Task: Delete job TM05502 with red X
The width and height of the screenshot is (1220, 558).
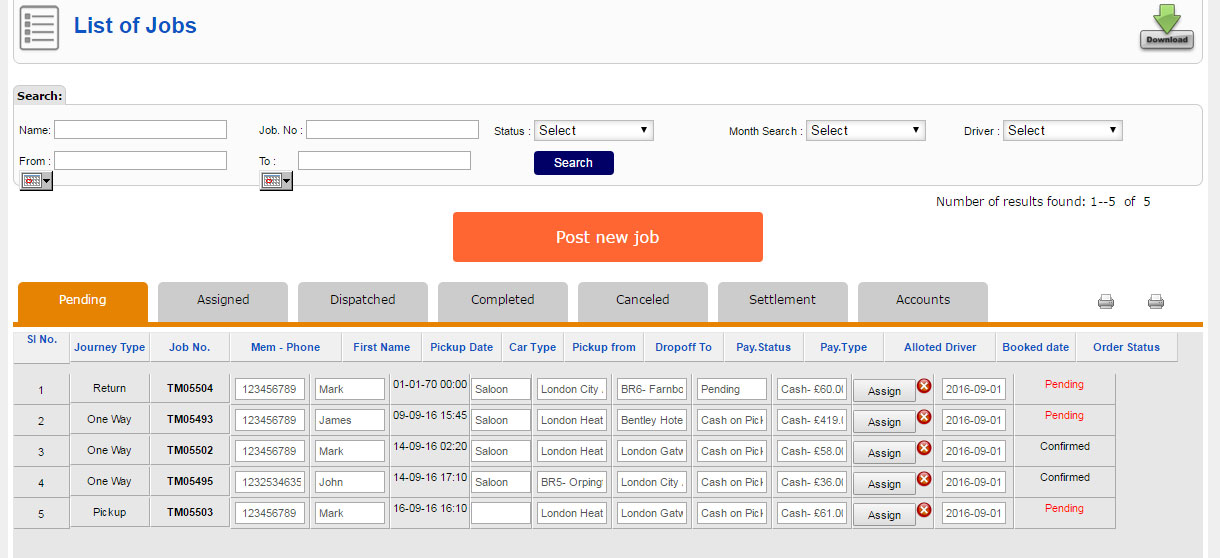Action: [924, 448]
